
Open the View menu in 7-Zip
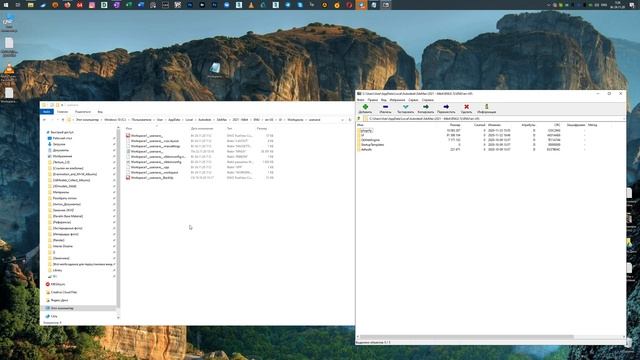pos(384,100)
